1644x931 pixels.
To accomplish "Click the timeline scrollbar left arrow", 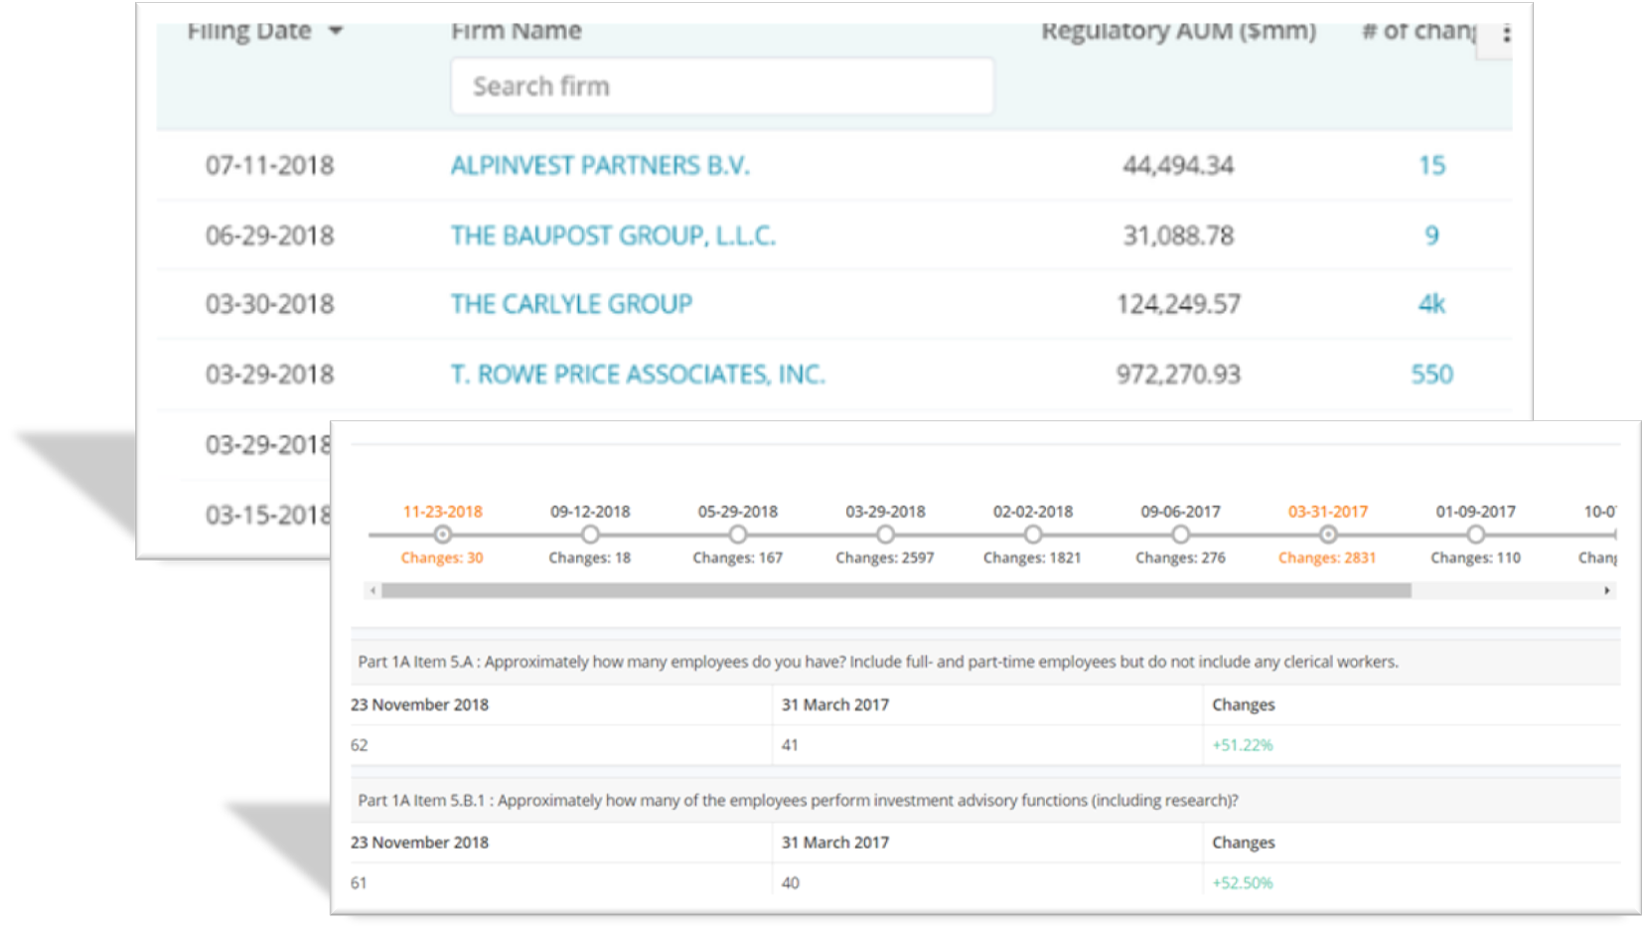I will [x=373, y=591].
